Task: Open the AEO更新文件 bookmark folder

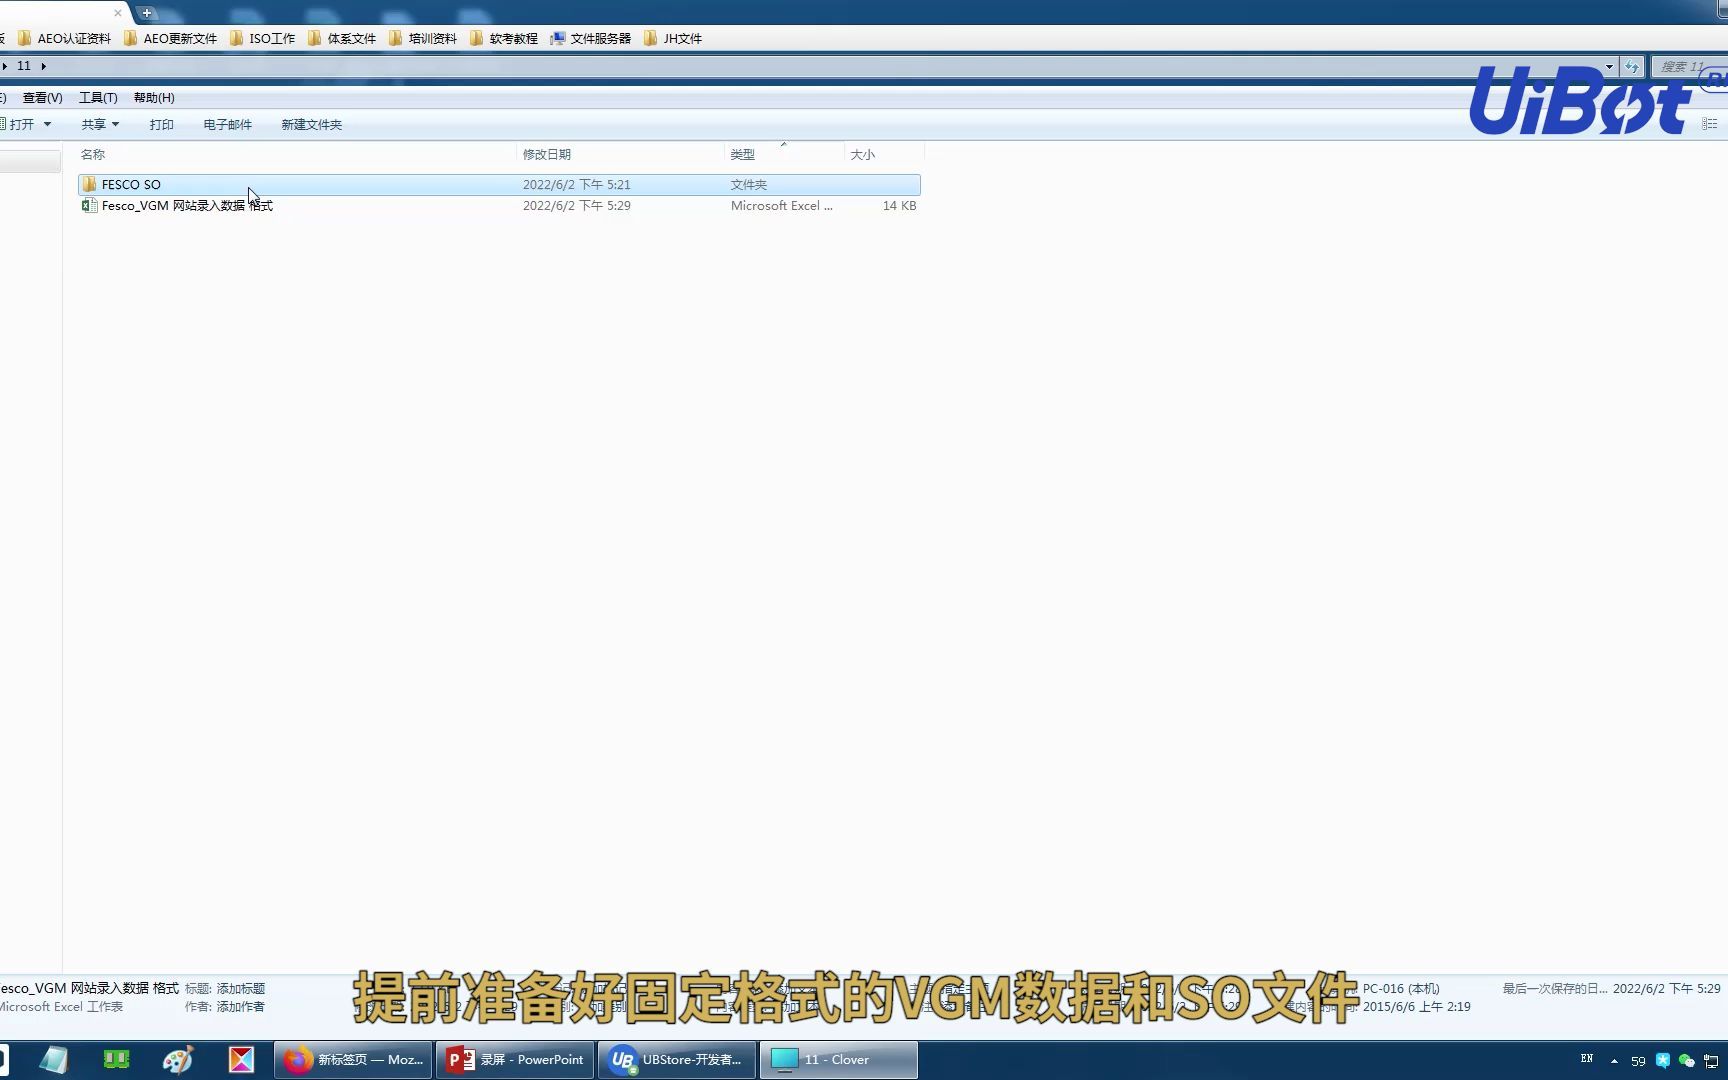Action: [170, 38]
